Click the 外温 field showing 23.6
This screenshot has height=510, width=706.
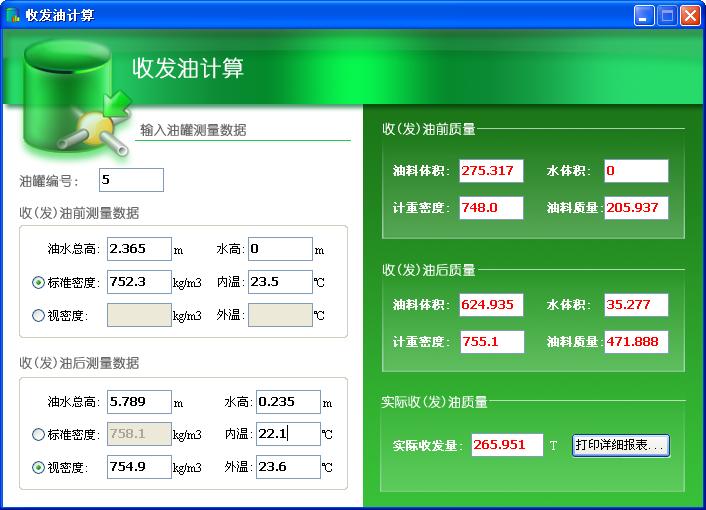[288, 467]
